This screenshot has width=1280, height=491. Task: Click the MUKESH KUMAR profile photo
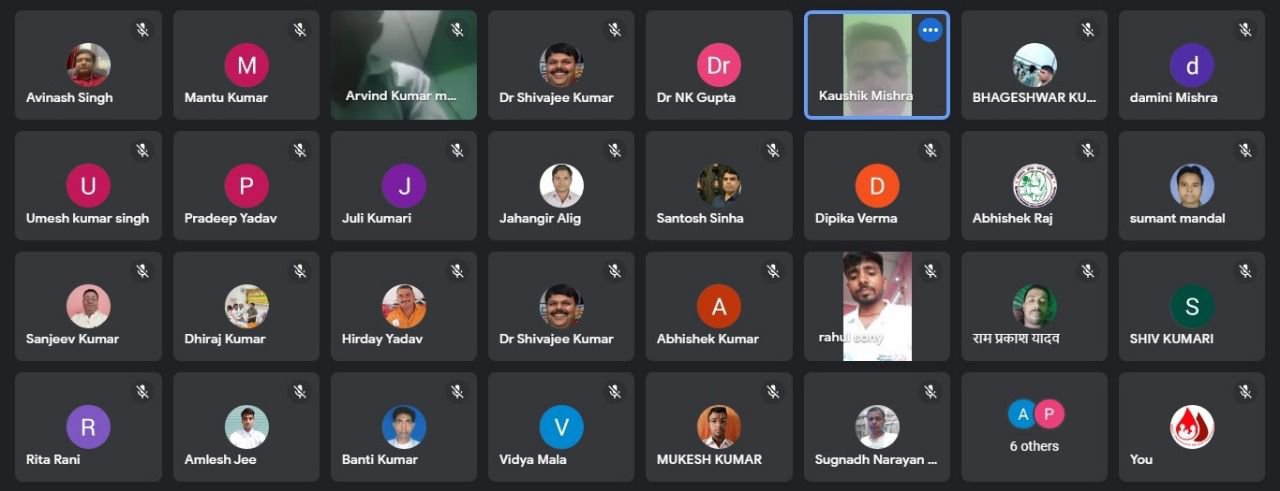(x=719, y=427)
